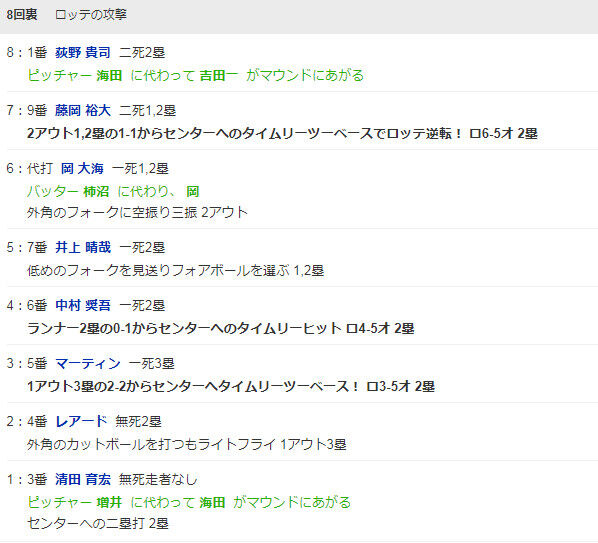598x543 pixels.
Task: Click batter change text 柿沼 に代わり、岡
Action: 113,191
